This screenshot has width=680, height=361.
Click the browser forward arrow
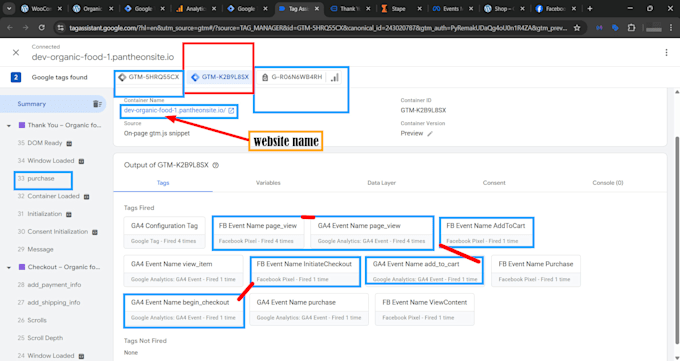(x=26, y=27)
